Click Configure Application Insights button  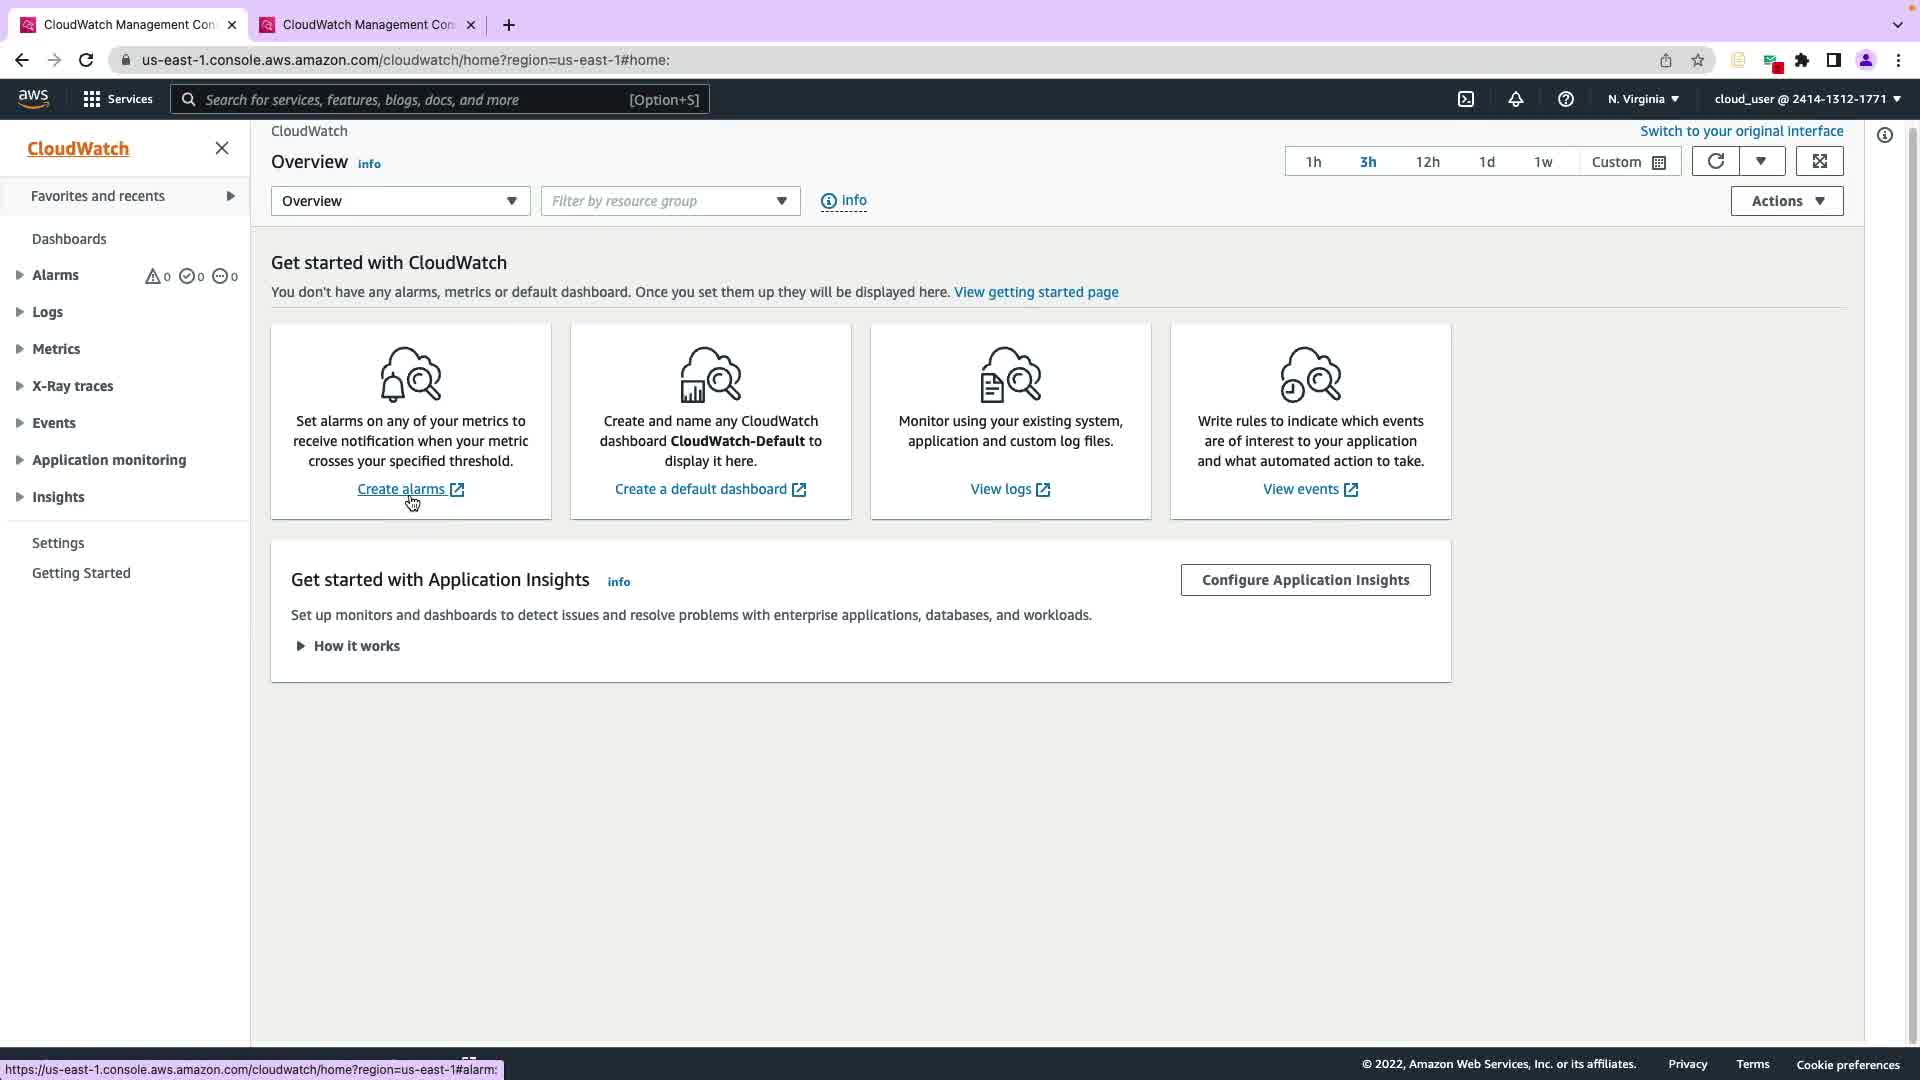[1305, 580]
